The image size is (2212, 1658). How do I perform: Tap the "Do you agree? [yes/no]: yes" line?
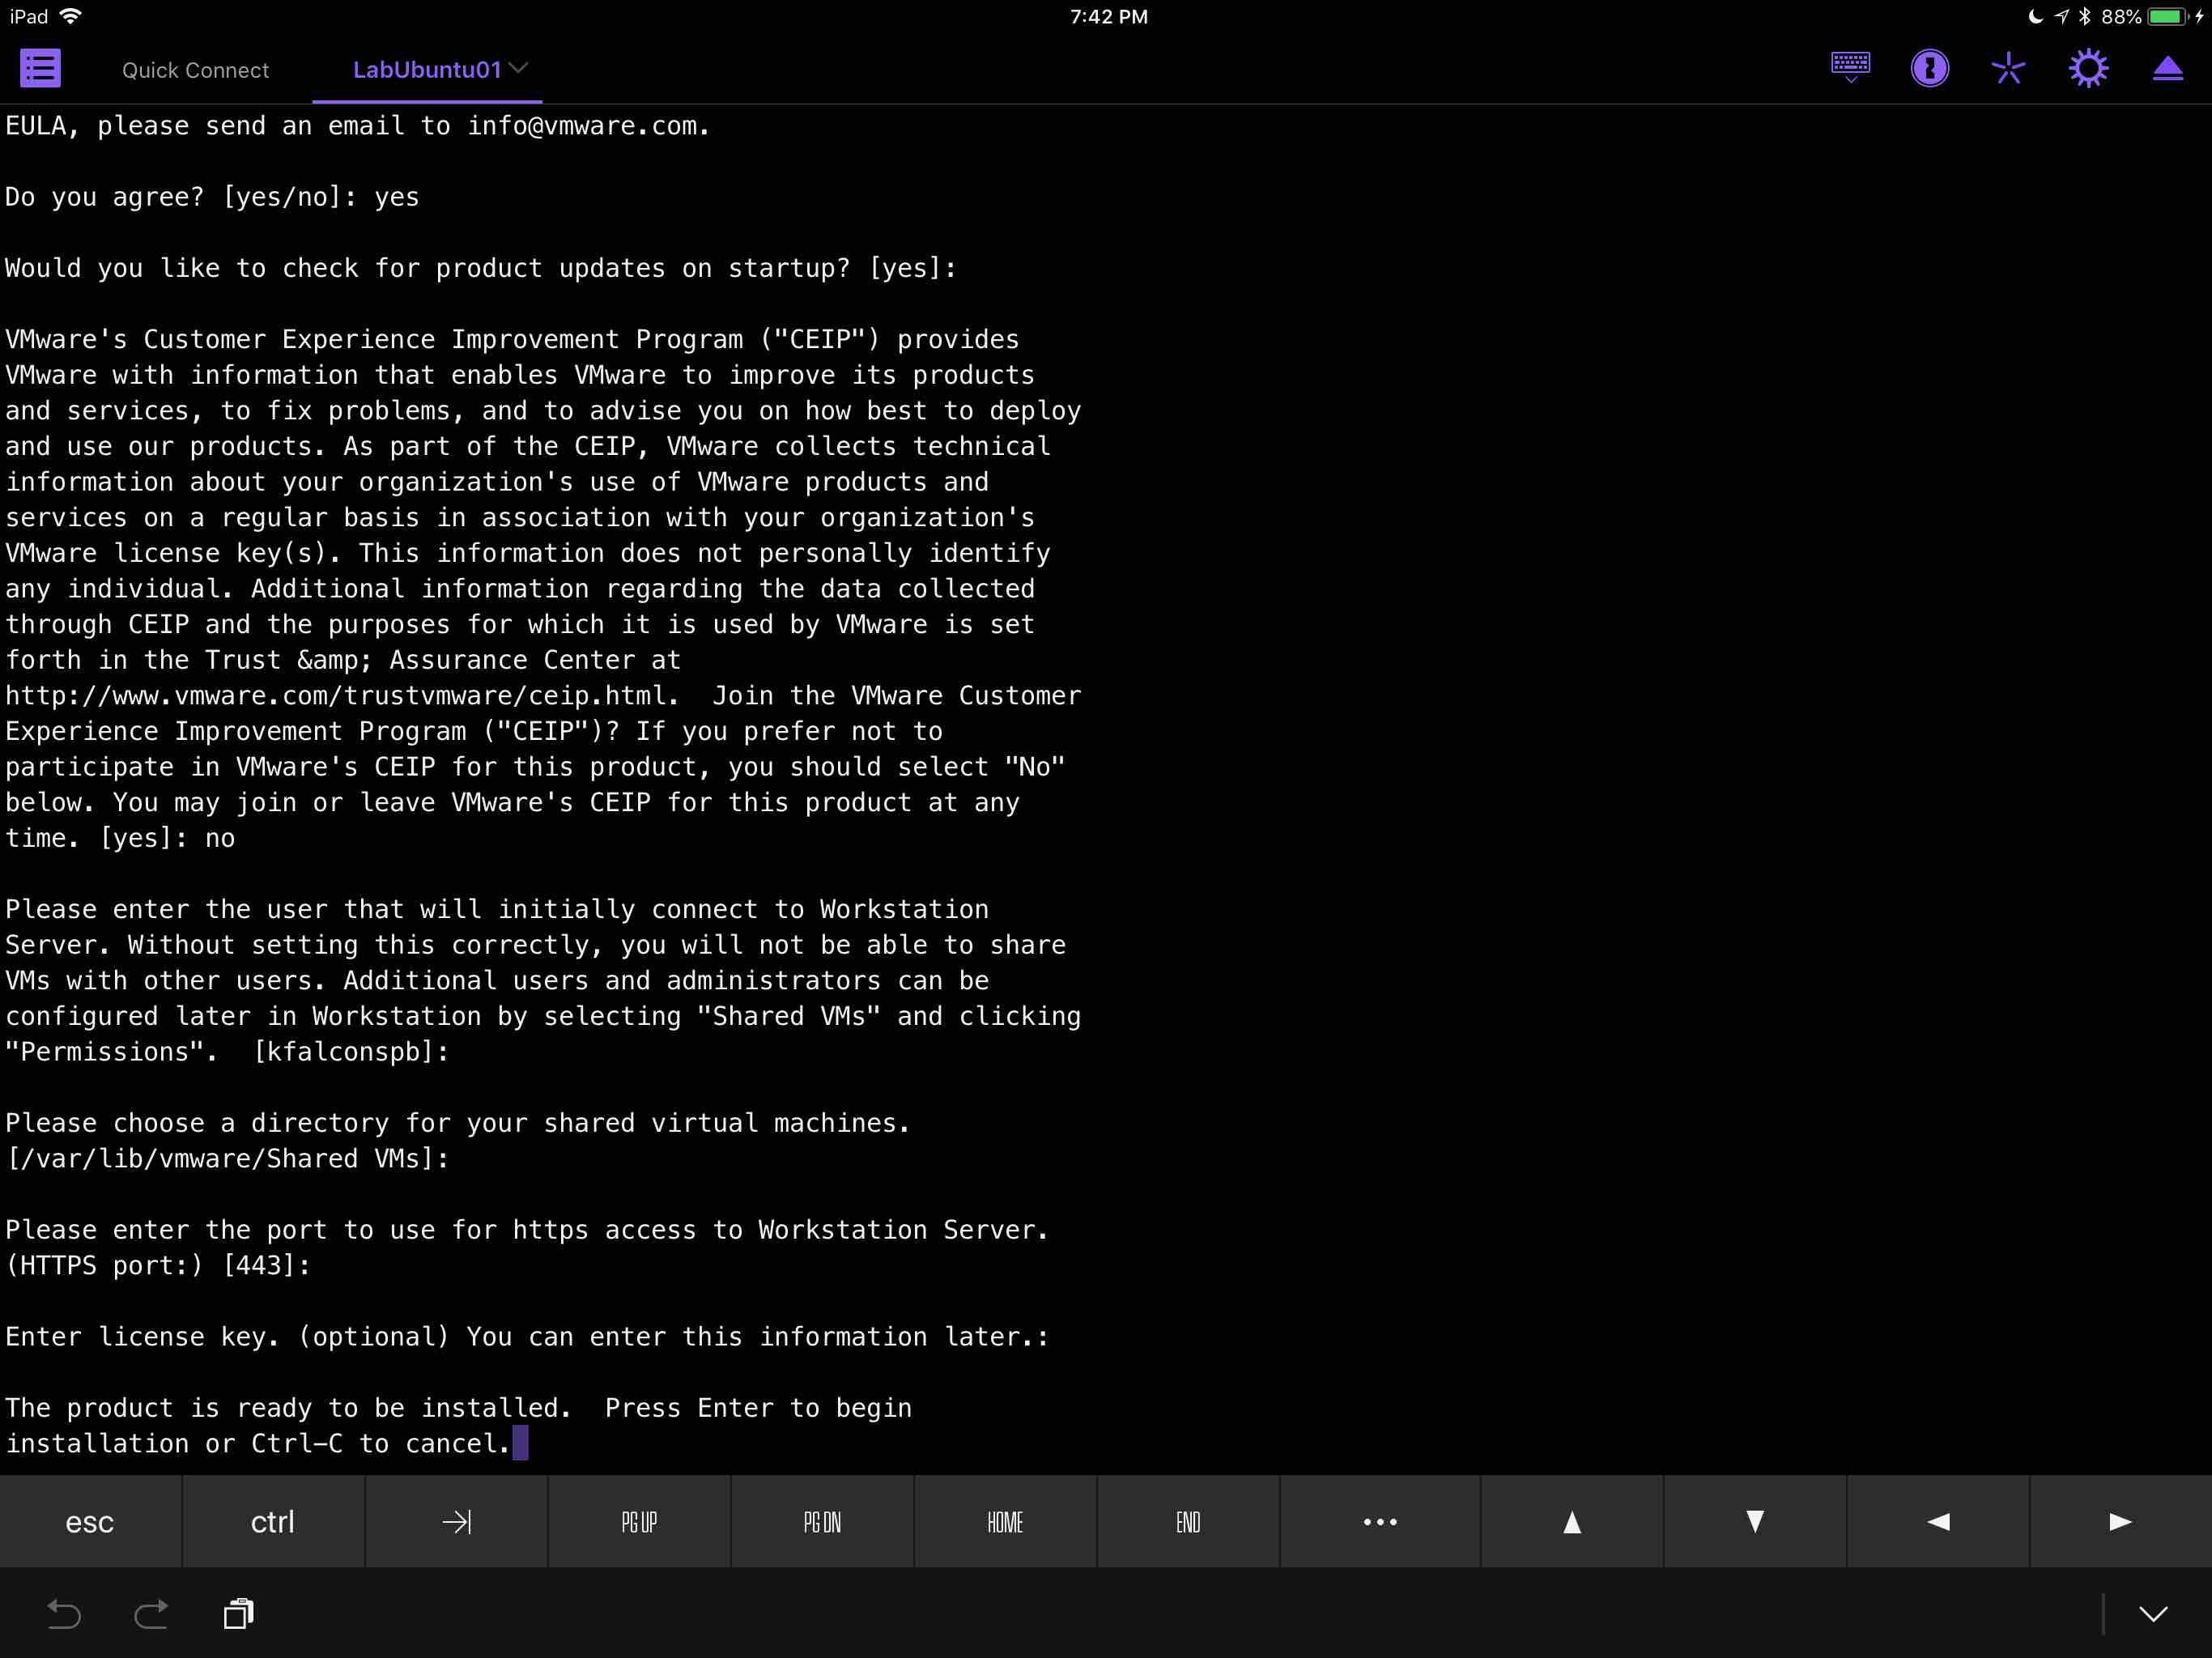coord(212,197)
